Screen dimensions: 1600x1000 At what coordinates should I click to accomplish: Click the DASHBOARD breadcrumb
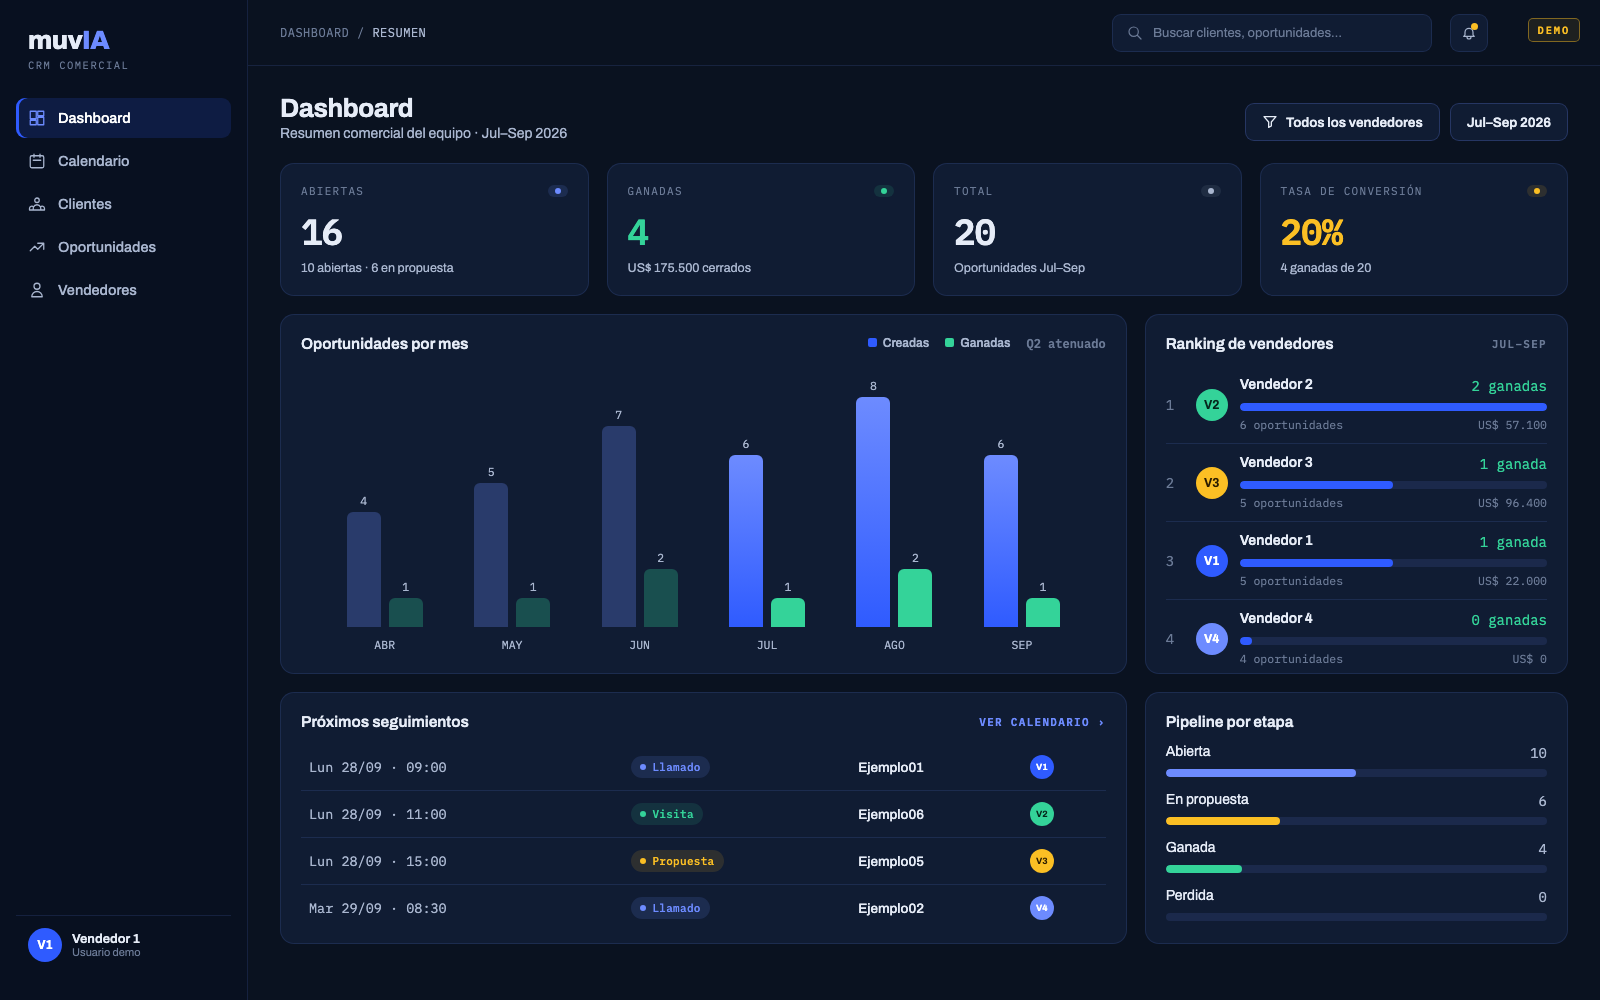click(x=314, y=33)
